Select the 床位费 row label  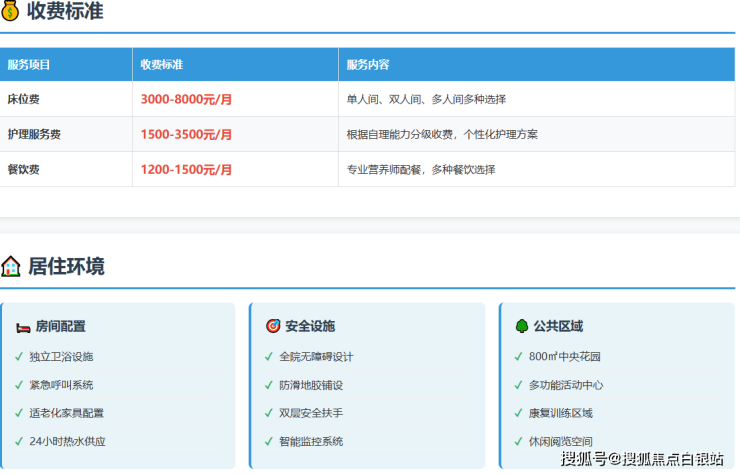[24, 99]
